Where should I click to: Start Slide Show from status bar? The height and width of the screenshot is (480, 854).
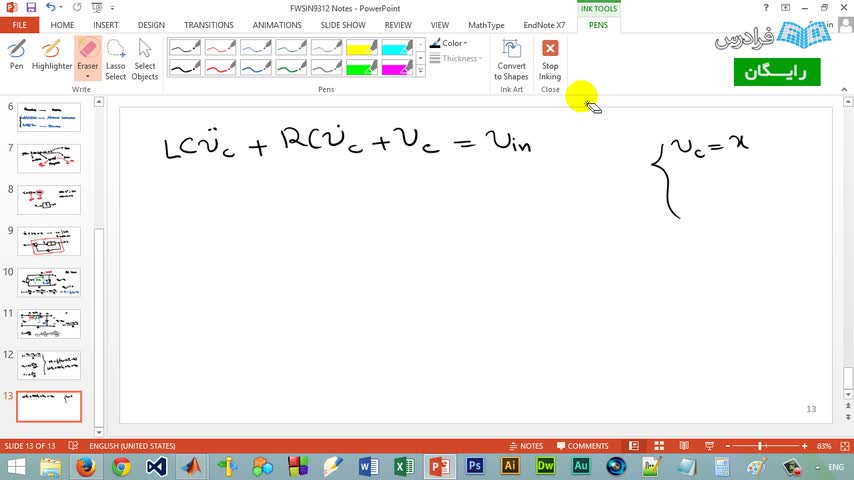click(x=709, y=446)
